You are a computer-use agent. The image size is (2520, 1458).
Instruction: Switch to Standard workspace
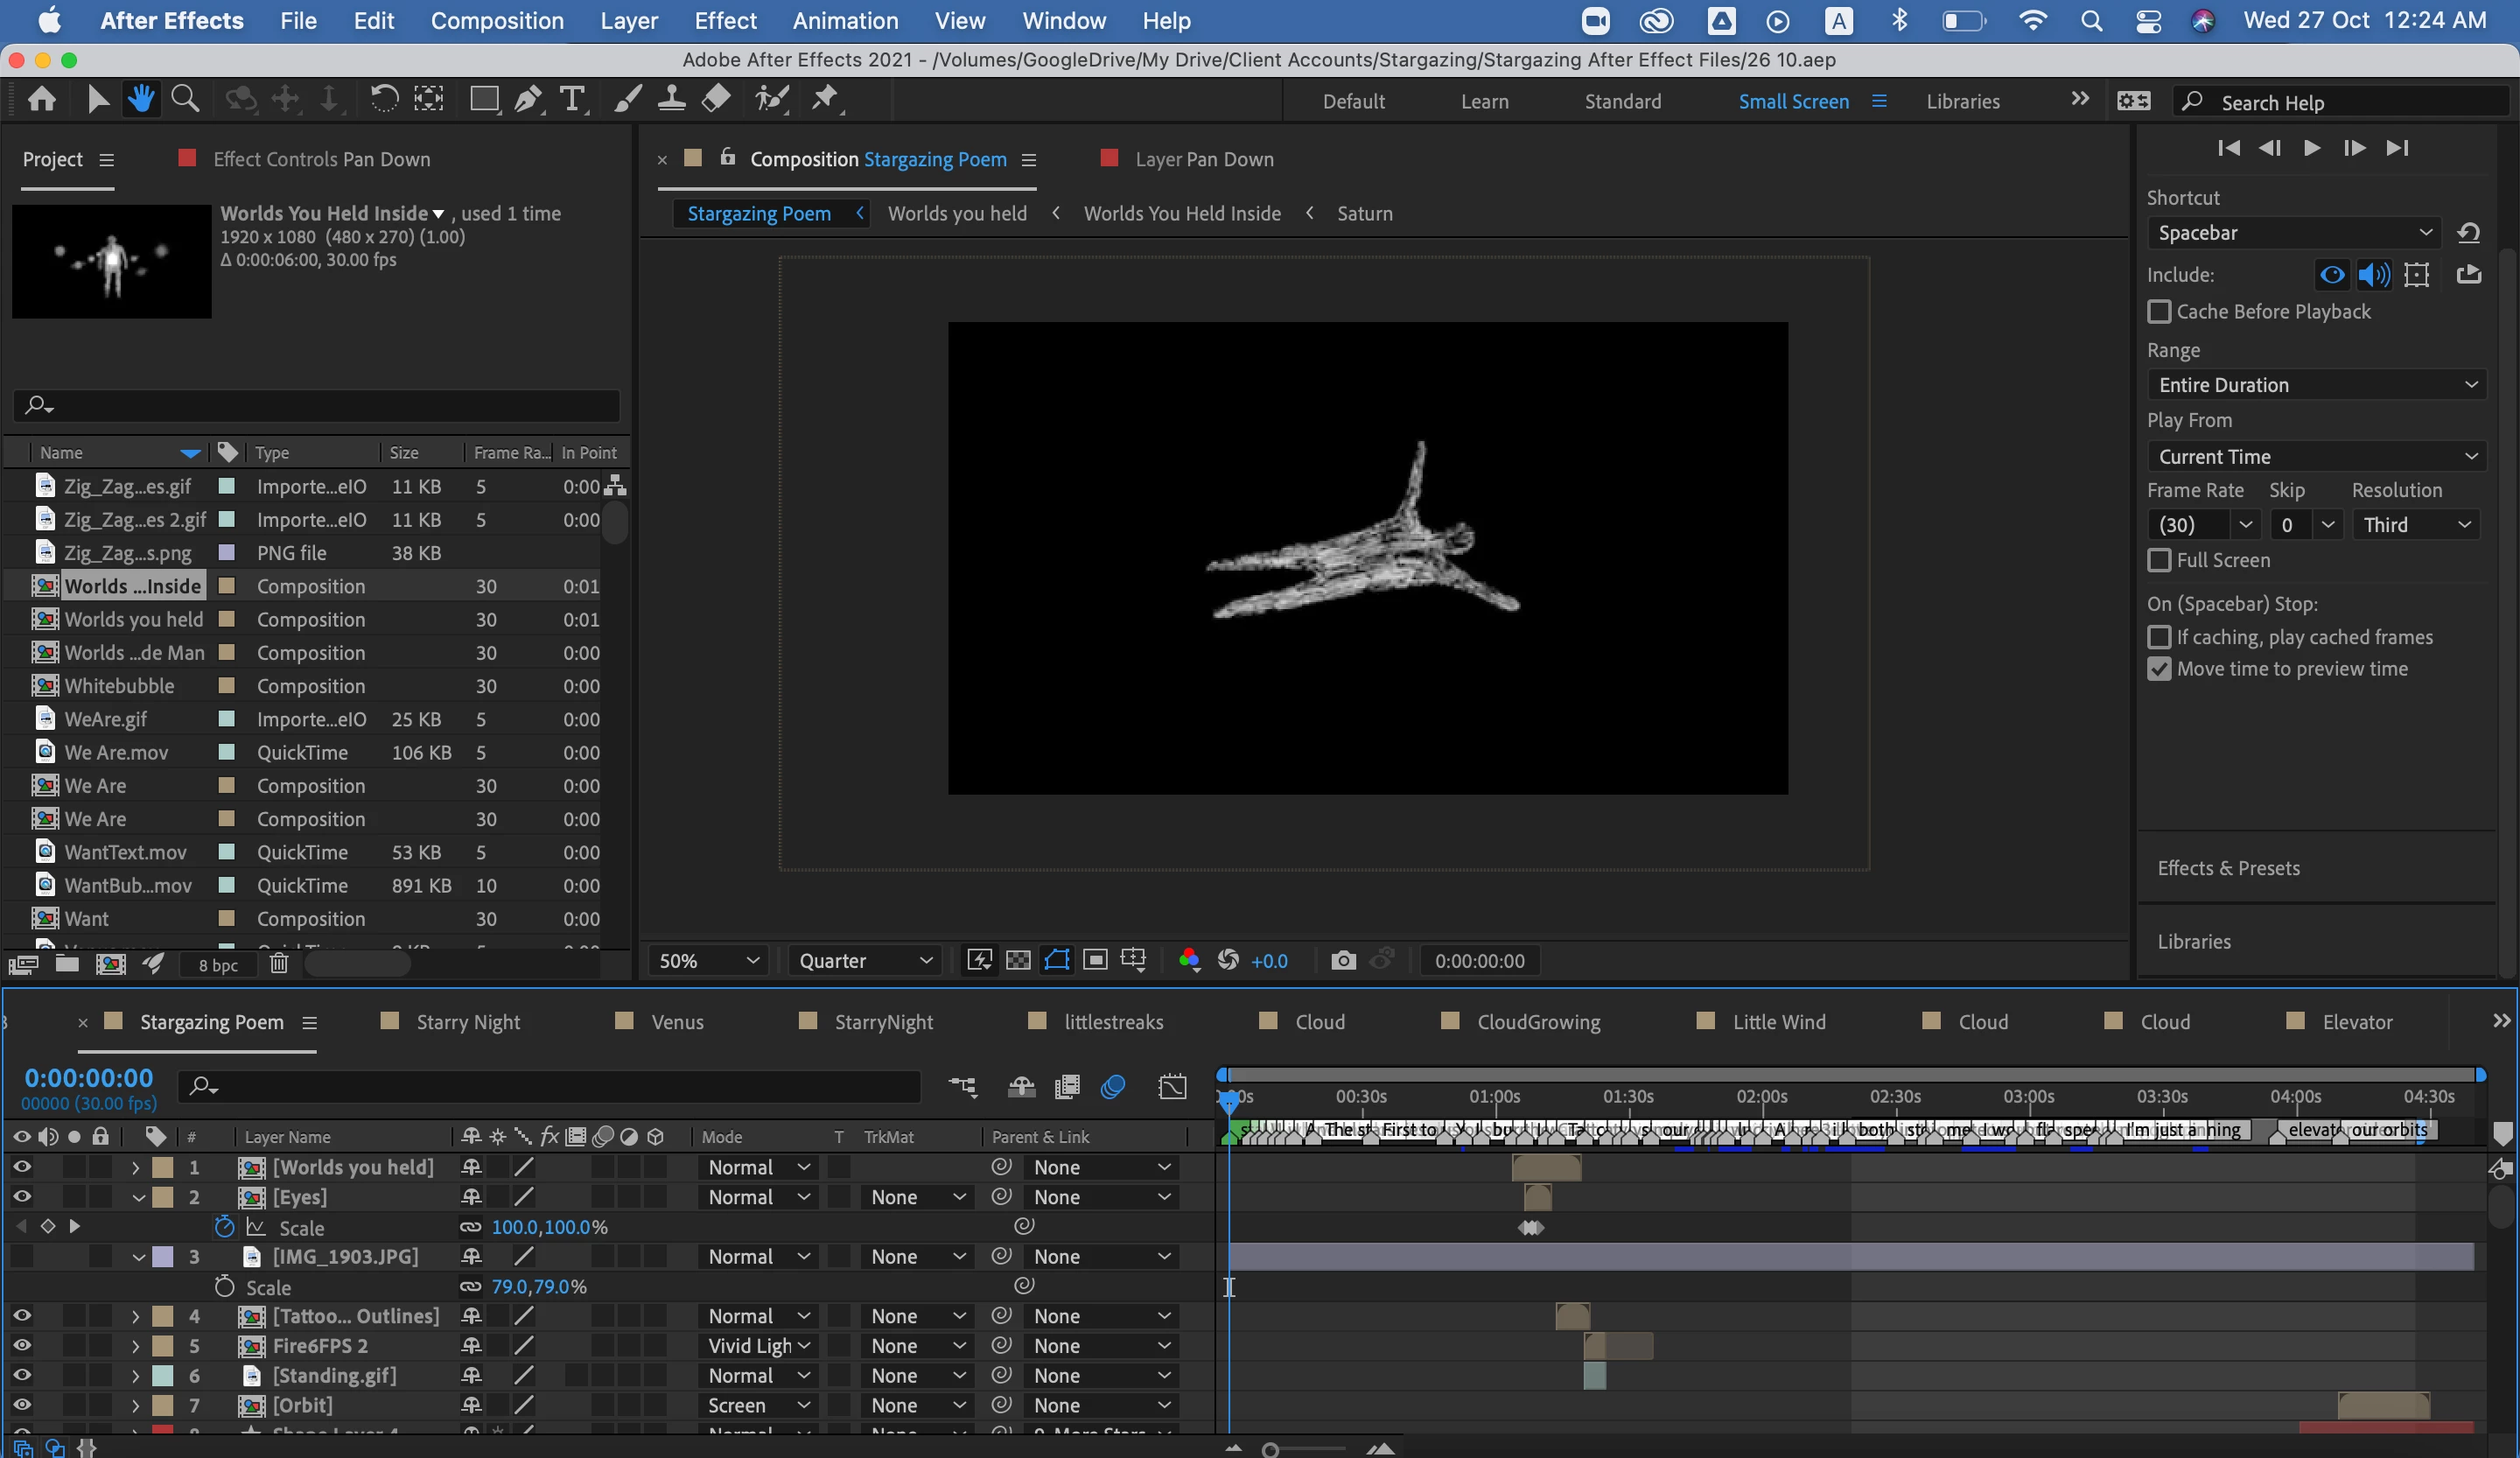(1622, 101)
